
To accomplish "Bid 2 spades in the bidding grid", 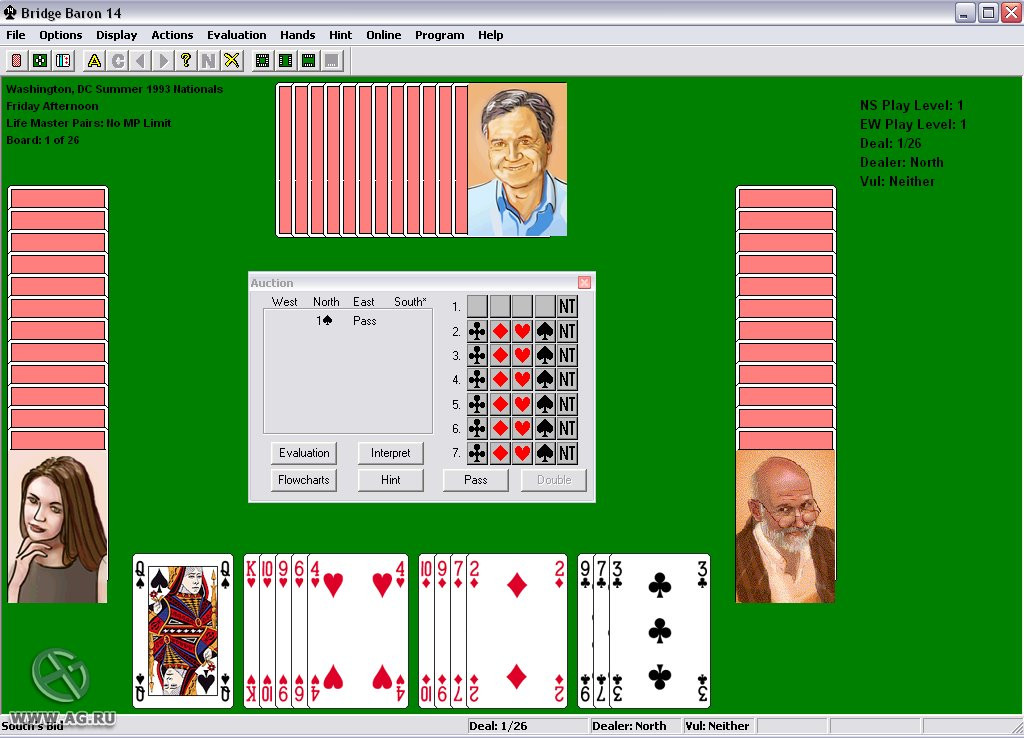I will coord(545,331).
